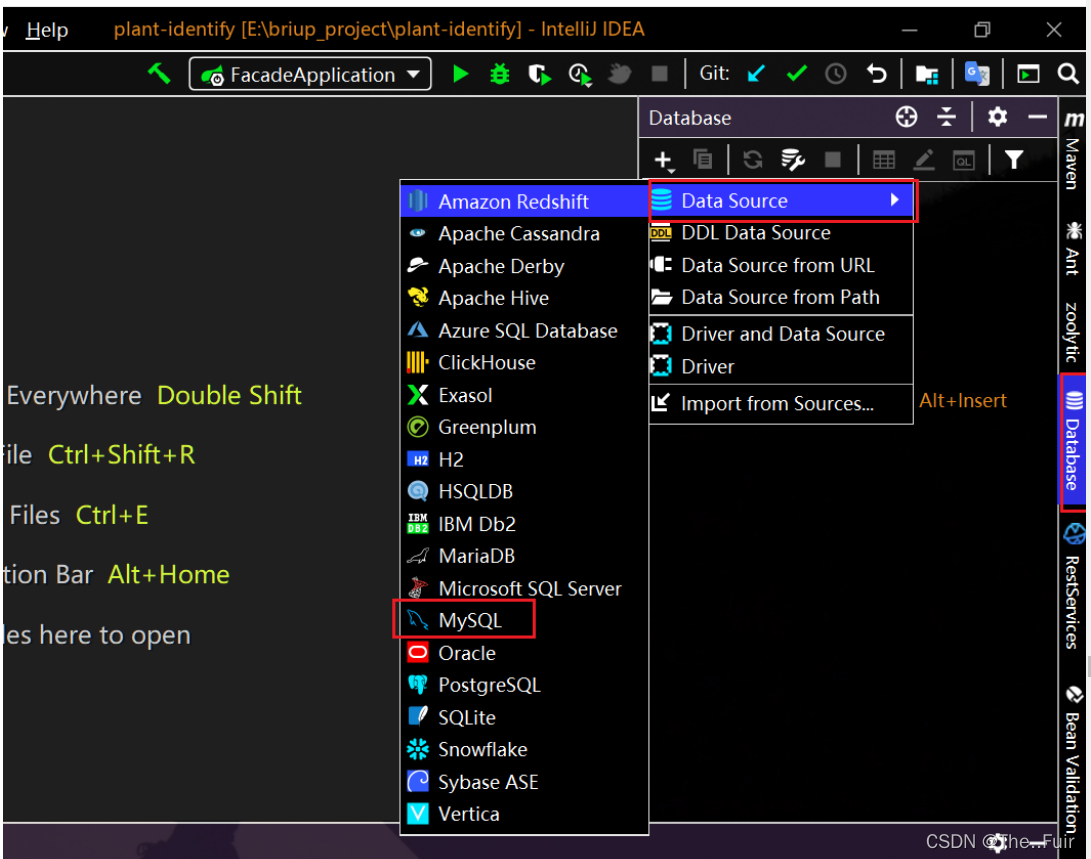Click the Run Anything toolbar icon
Viewport: 1091px width, 859px height.
click(x=1028, y=74)
